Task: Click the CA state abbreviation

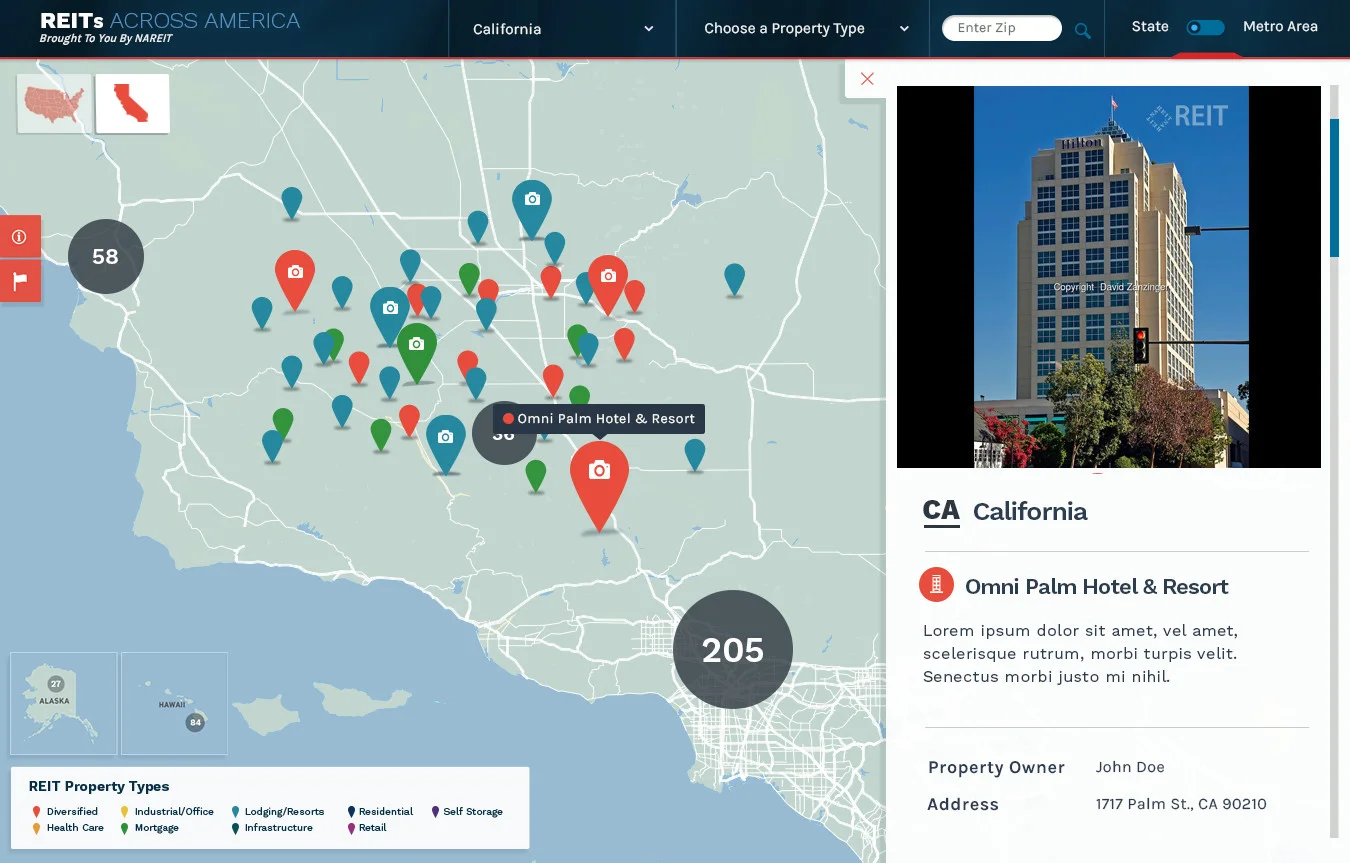Action: pyautogui.click(x=941, y=511)
